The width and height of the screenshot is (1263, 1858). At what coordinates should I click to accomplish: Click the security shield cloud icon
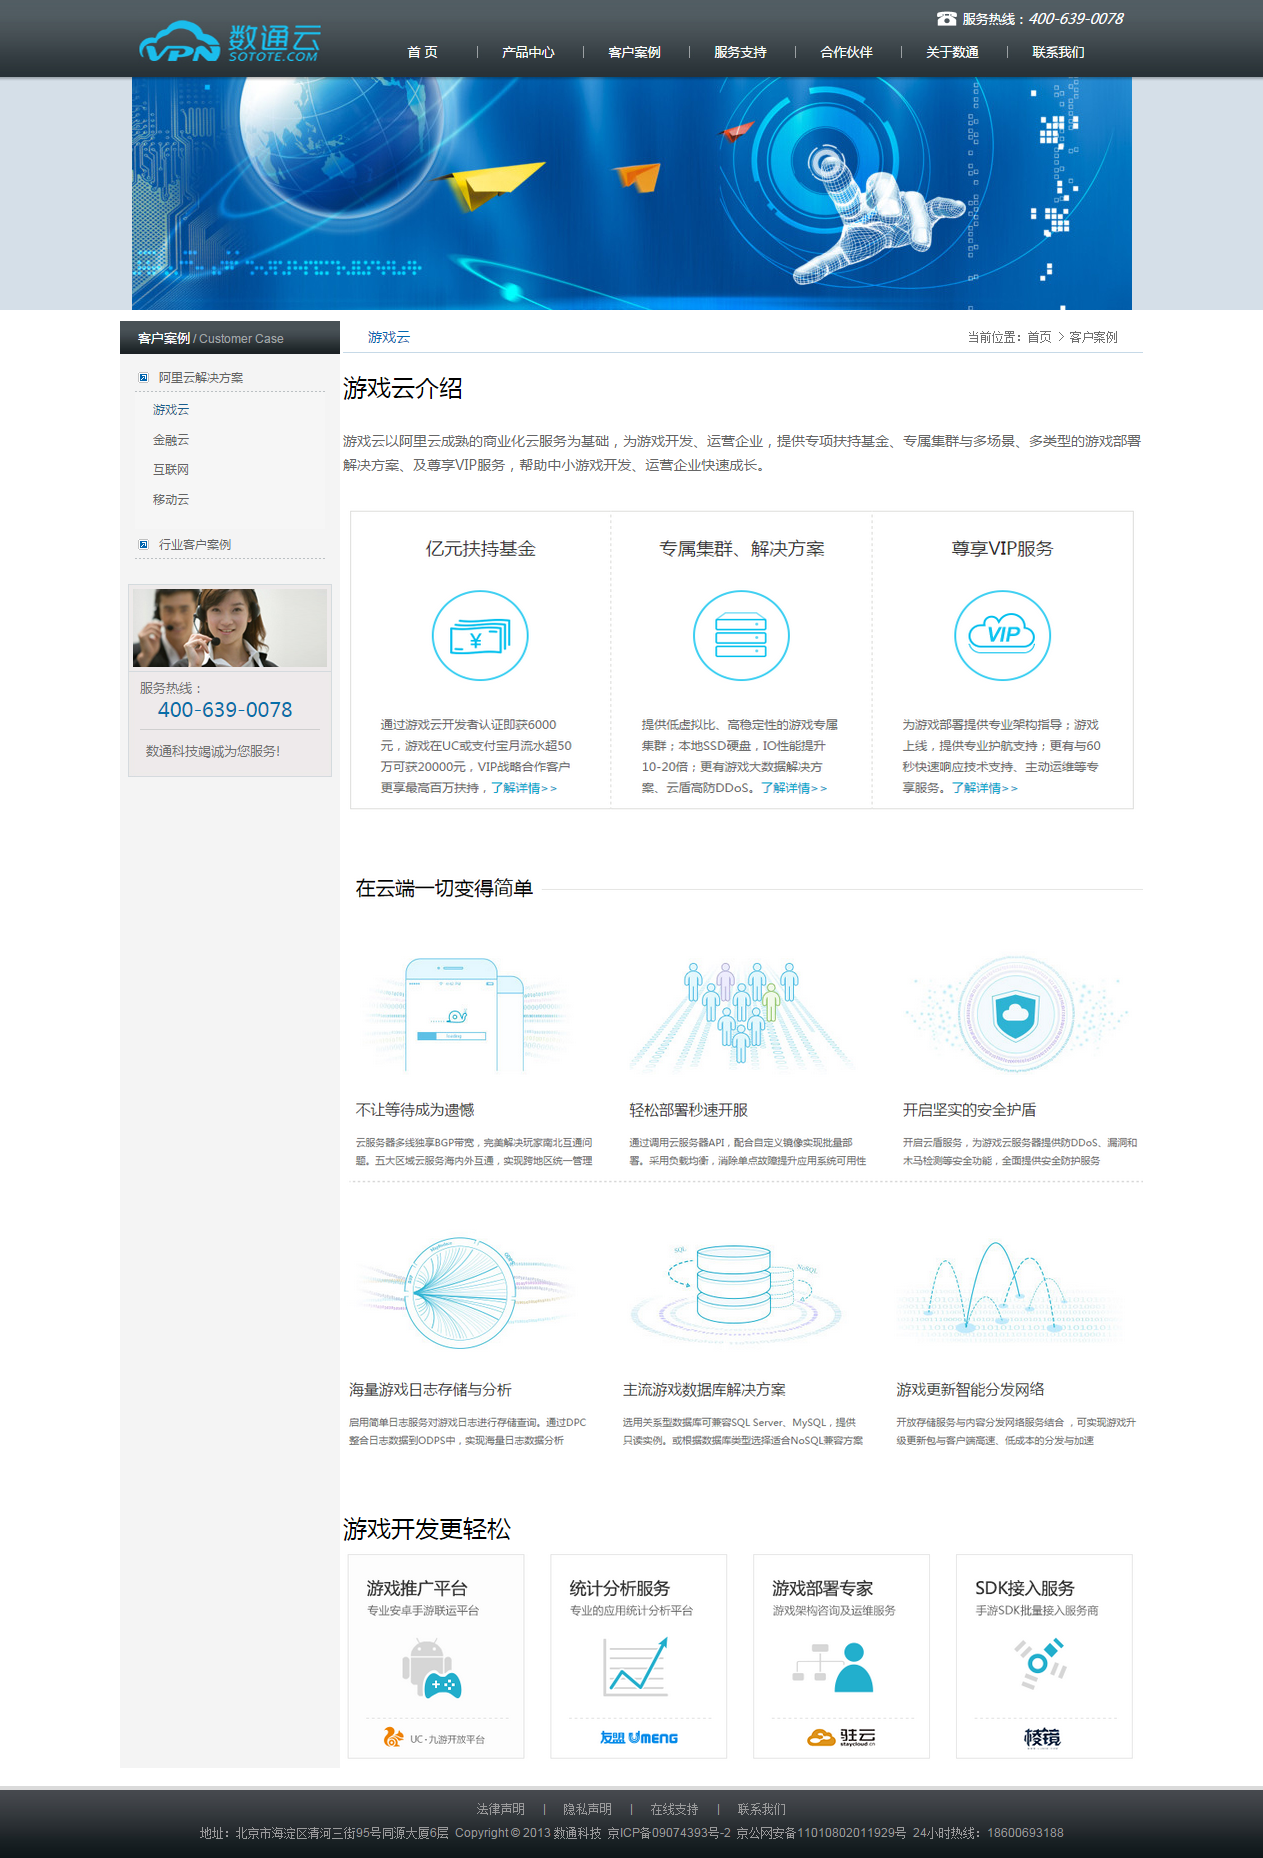click(1016, 1014)
